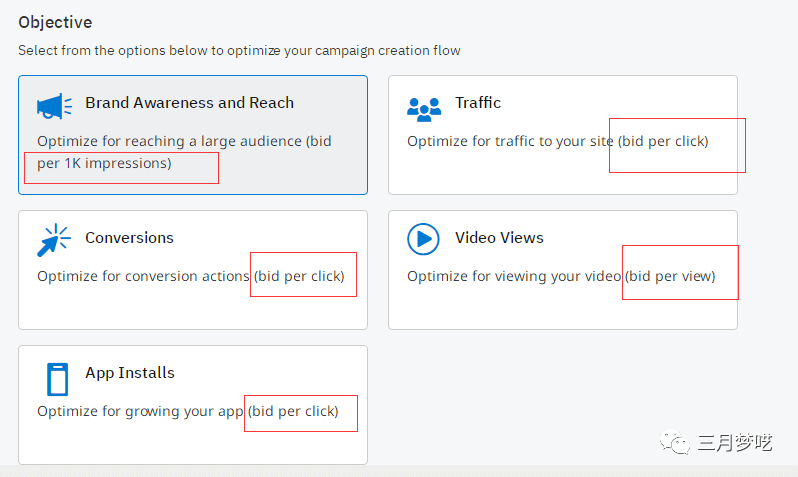The width and height of the screenshot is (798, 477).
Task: Click the Video Views play icon
Action: (424, 239)
